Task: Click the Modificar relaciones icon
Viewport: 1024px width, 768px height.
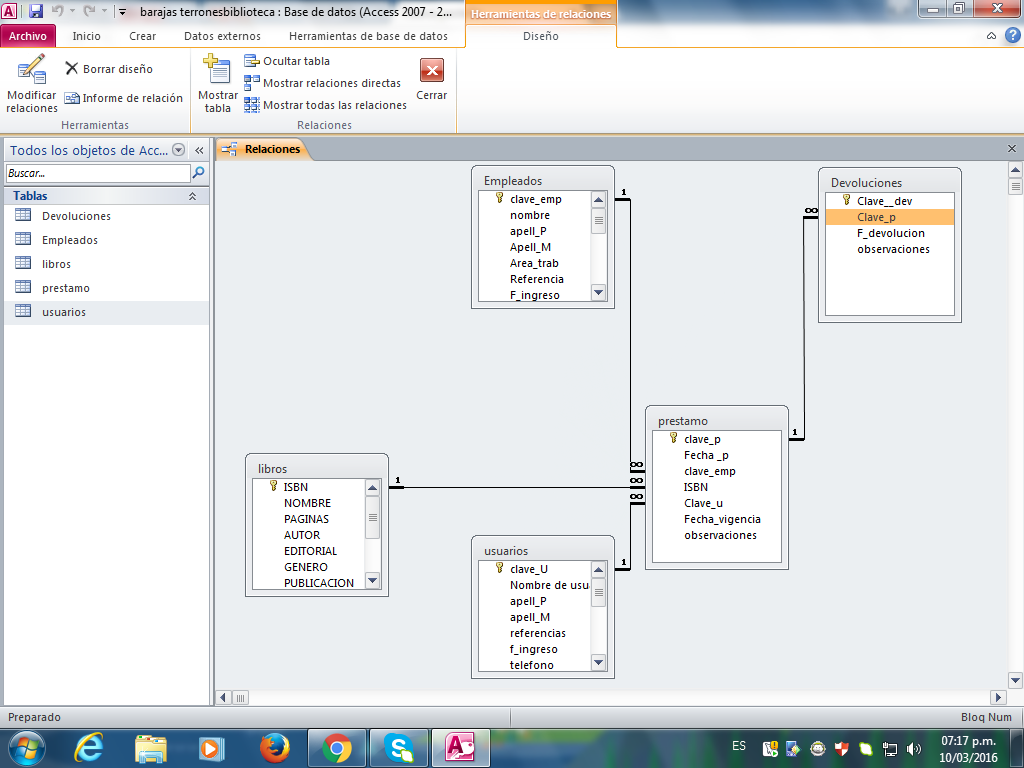Action: (x=31, y=72)
